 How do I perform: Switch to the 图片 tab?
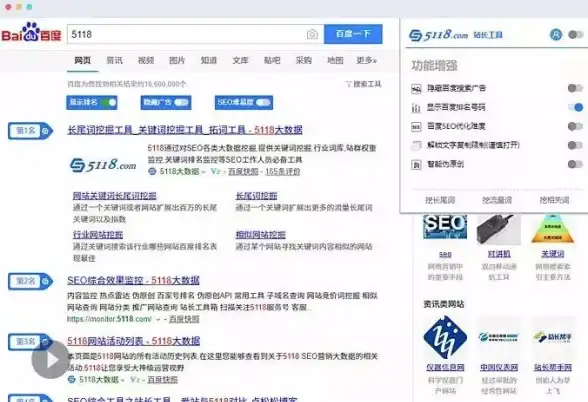(177, 60)
